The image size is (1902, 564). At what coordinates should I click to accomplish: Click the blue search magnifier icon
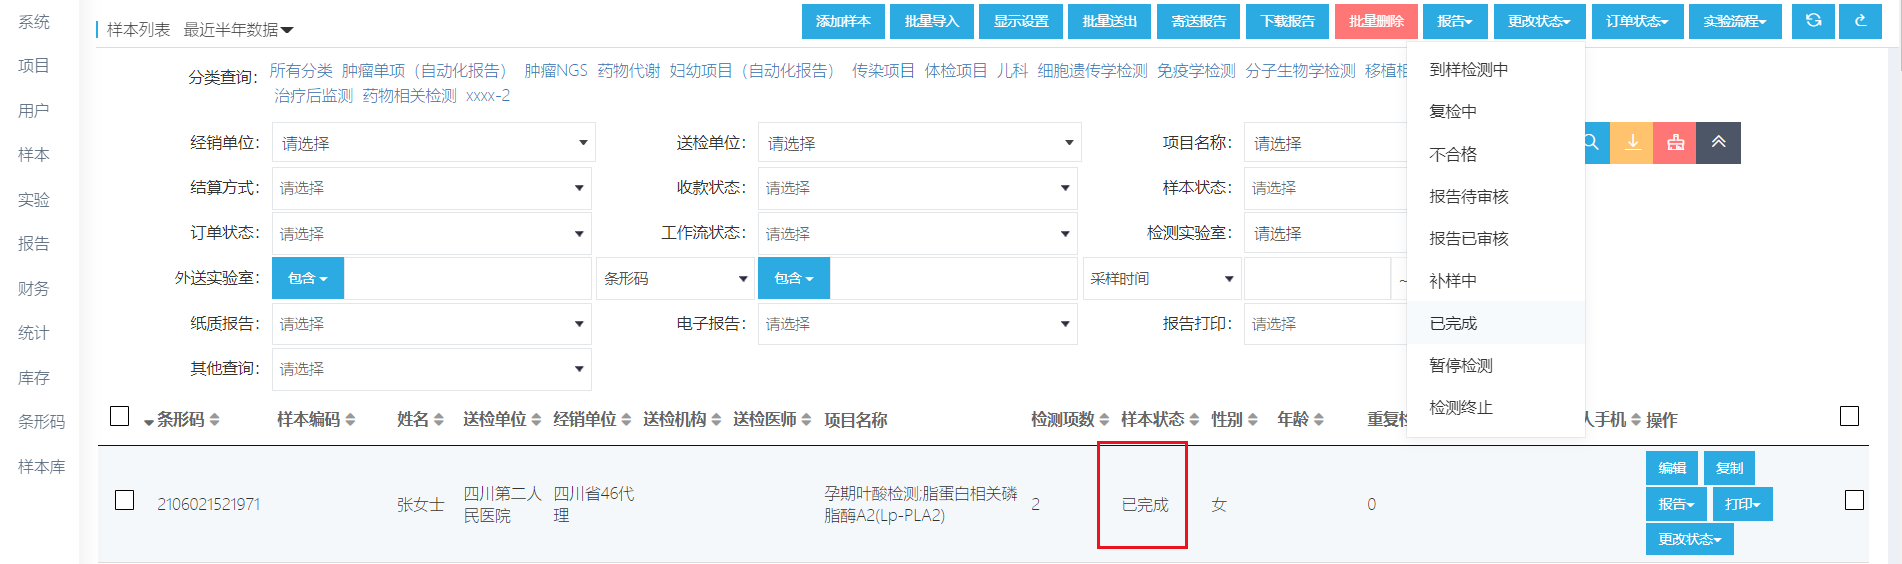point(1592,143)
